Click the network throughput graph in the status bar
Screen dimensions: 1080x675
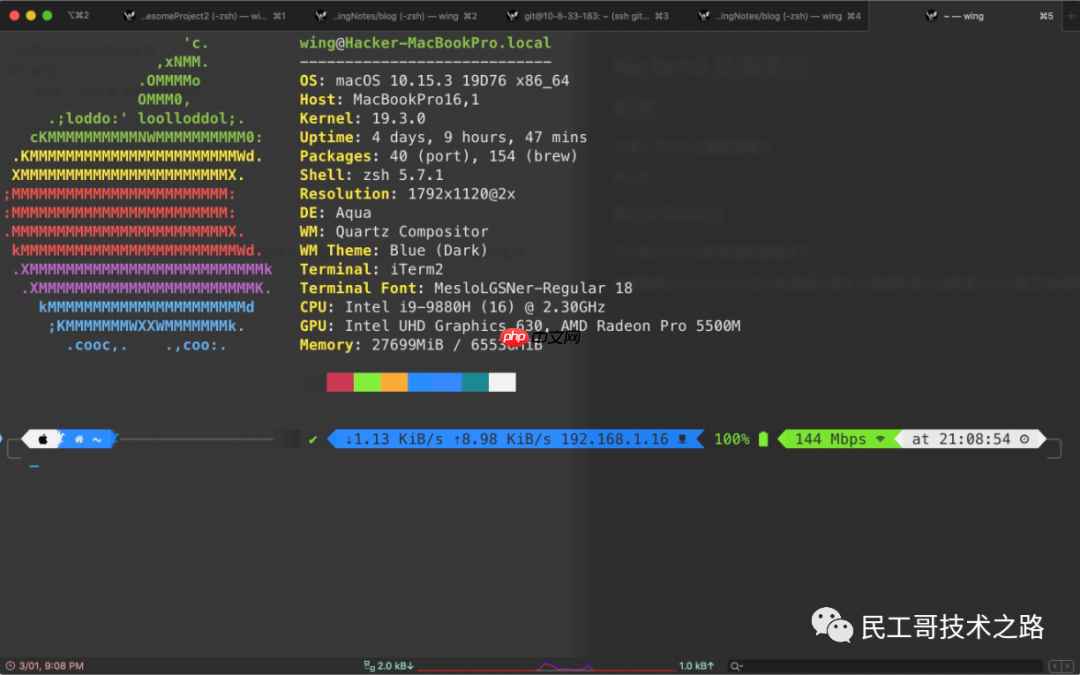pos(546,666)
